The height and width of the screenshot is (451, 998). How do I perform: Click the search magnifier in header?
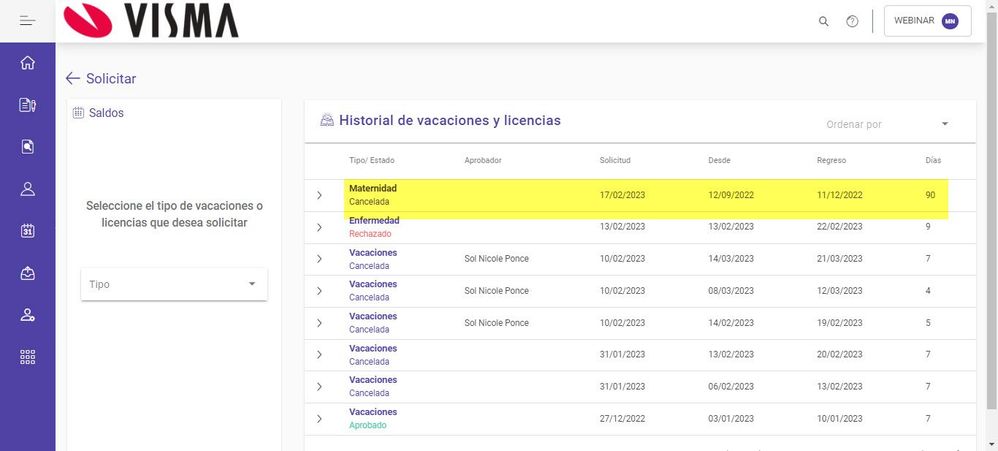(824, 21)
